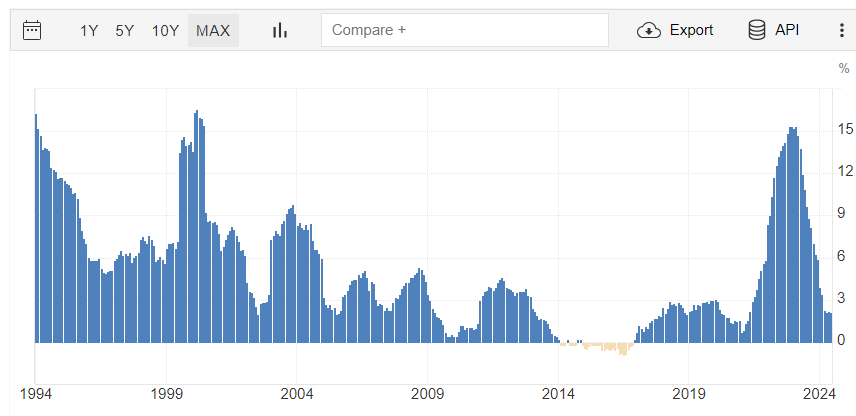Open the three-dot more options menu
The width and height of the screenshot is (856, 416).
[841, 30]
